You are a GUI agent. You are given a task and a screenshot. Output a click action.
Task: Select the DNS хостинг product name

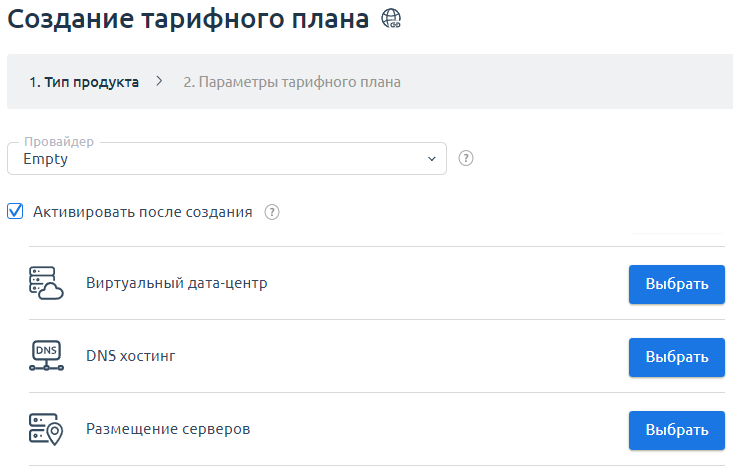click(131, 356)
